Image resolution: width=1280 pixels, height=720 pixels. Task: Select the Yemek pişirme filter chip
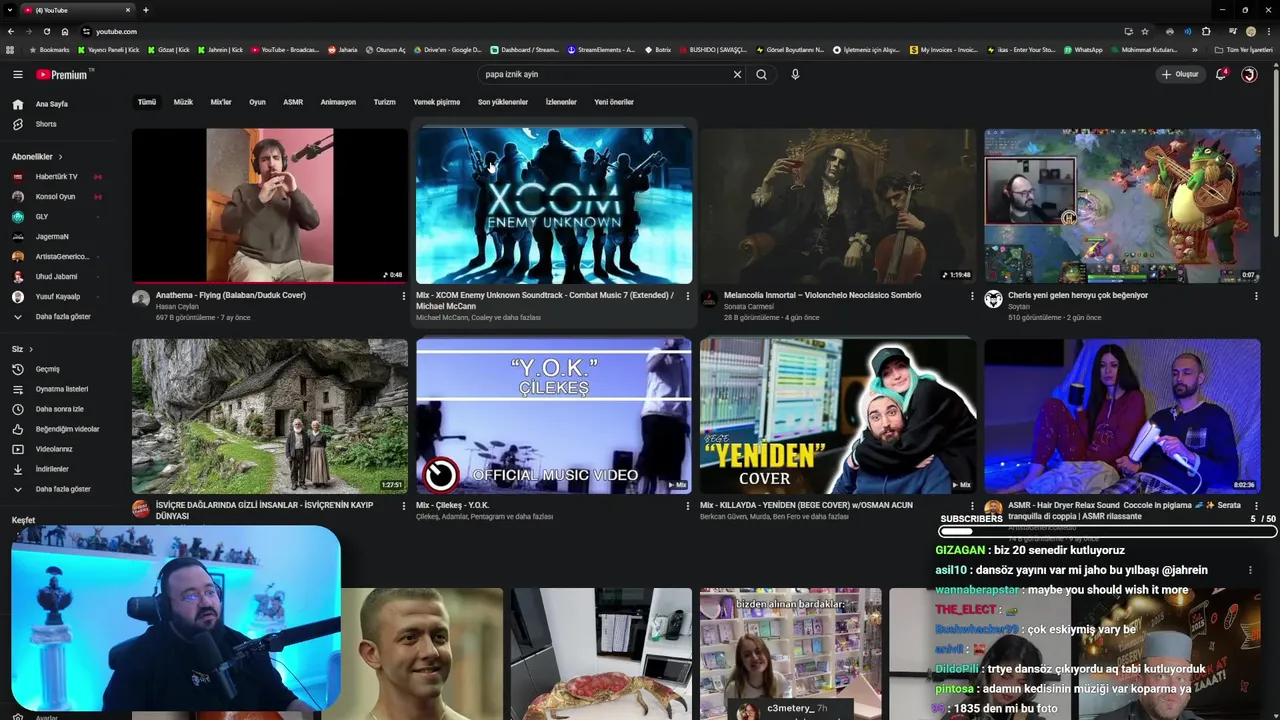coord(437,102)
